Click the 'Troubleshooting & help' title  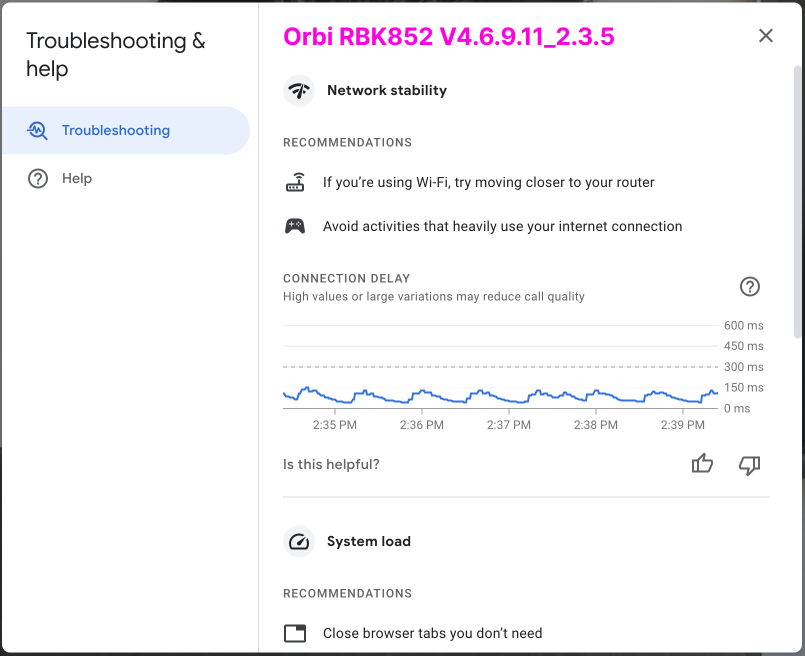coord(116,54)
